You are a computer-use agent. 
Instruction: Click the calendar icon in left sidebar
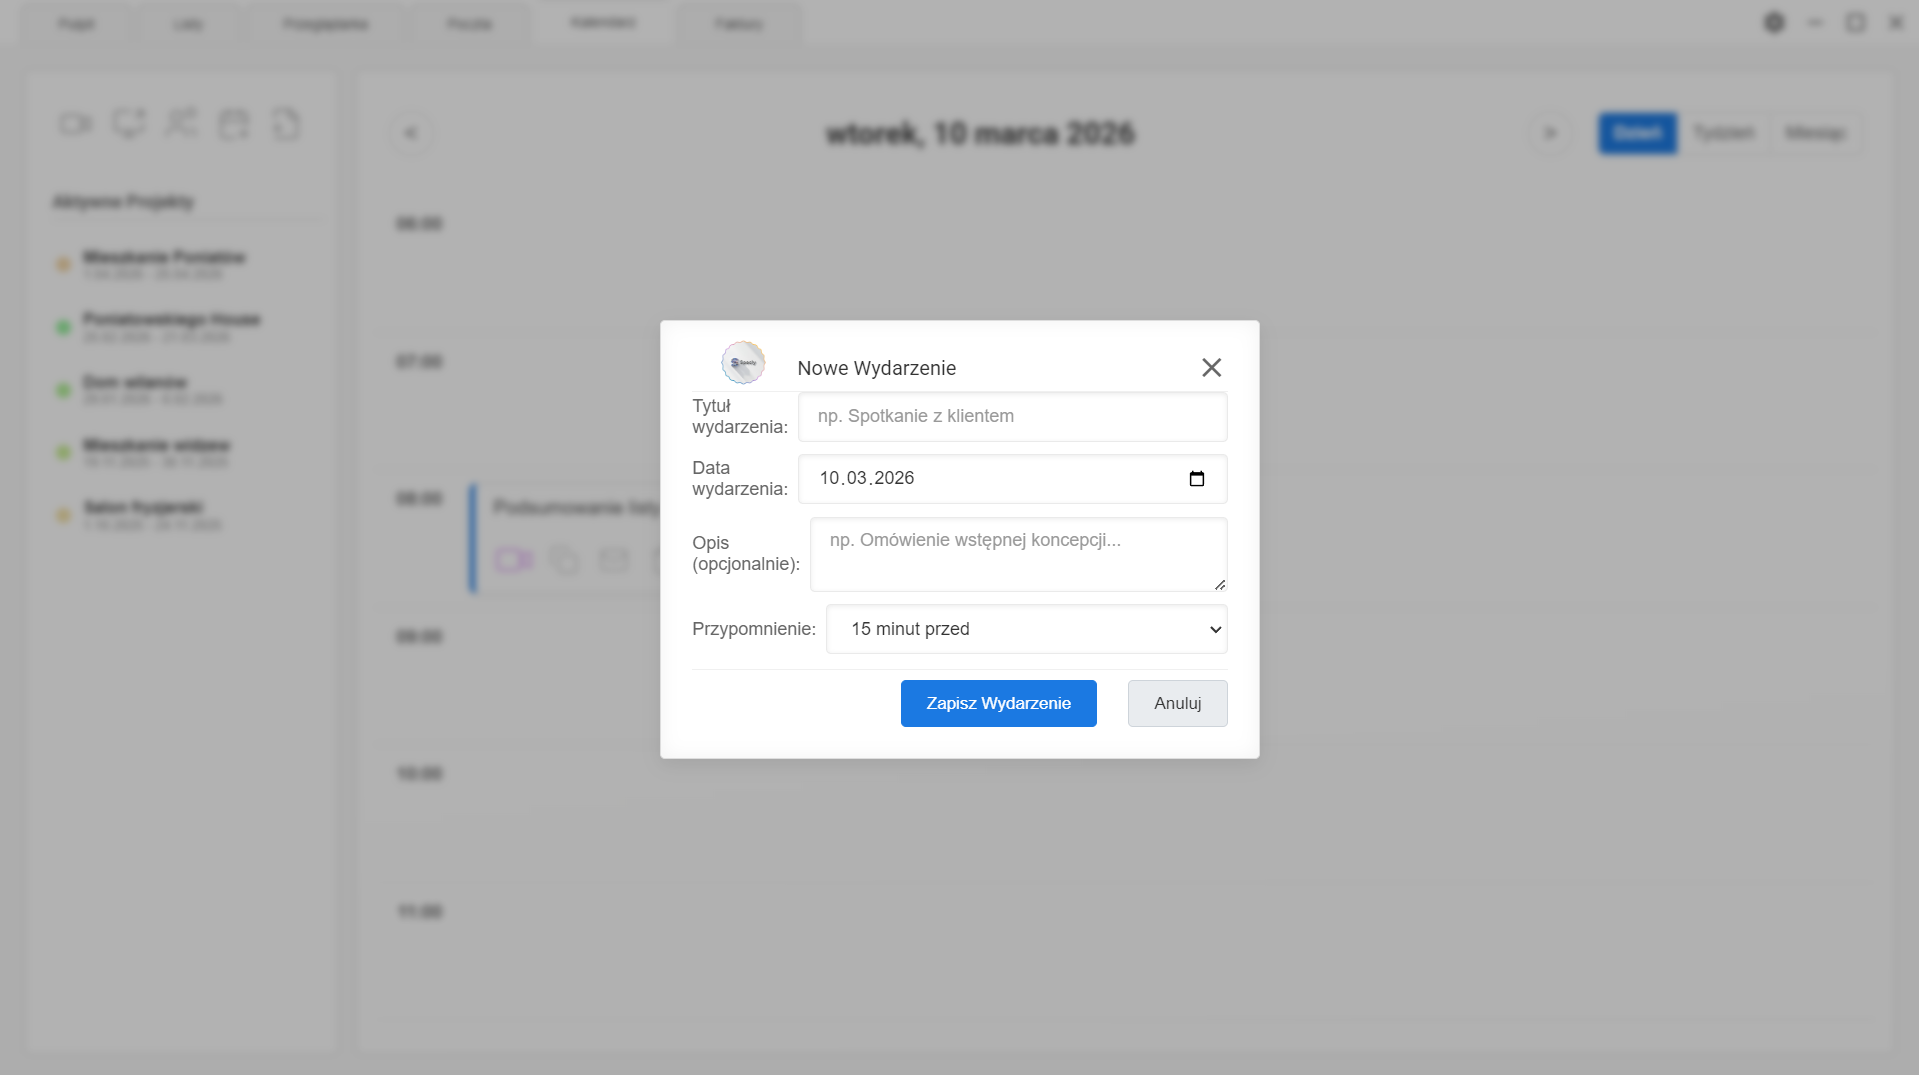click(x=234, y=125)
